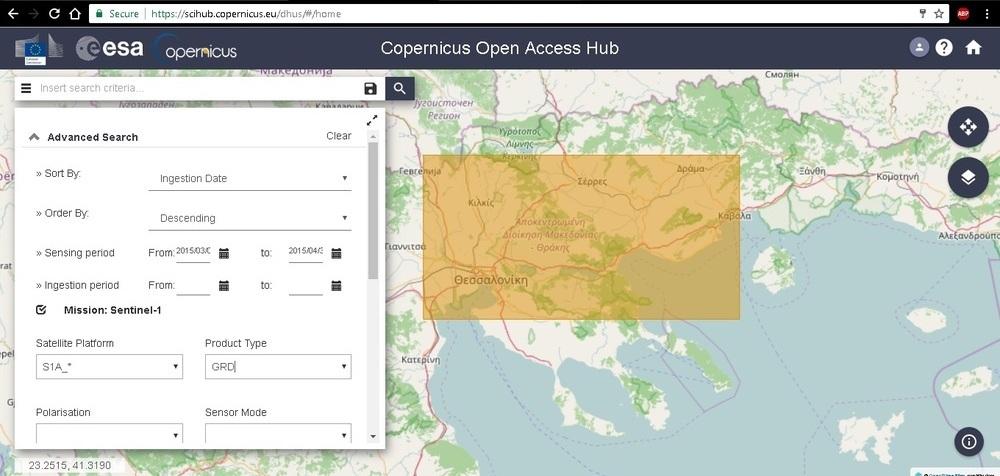Open calendar for Sensing period to date
This screenshot has height=476, width=1000.
(x=336, y=253)
